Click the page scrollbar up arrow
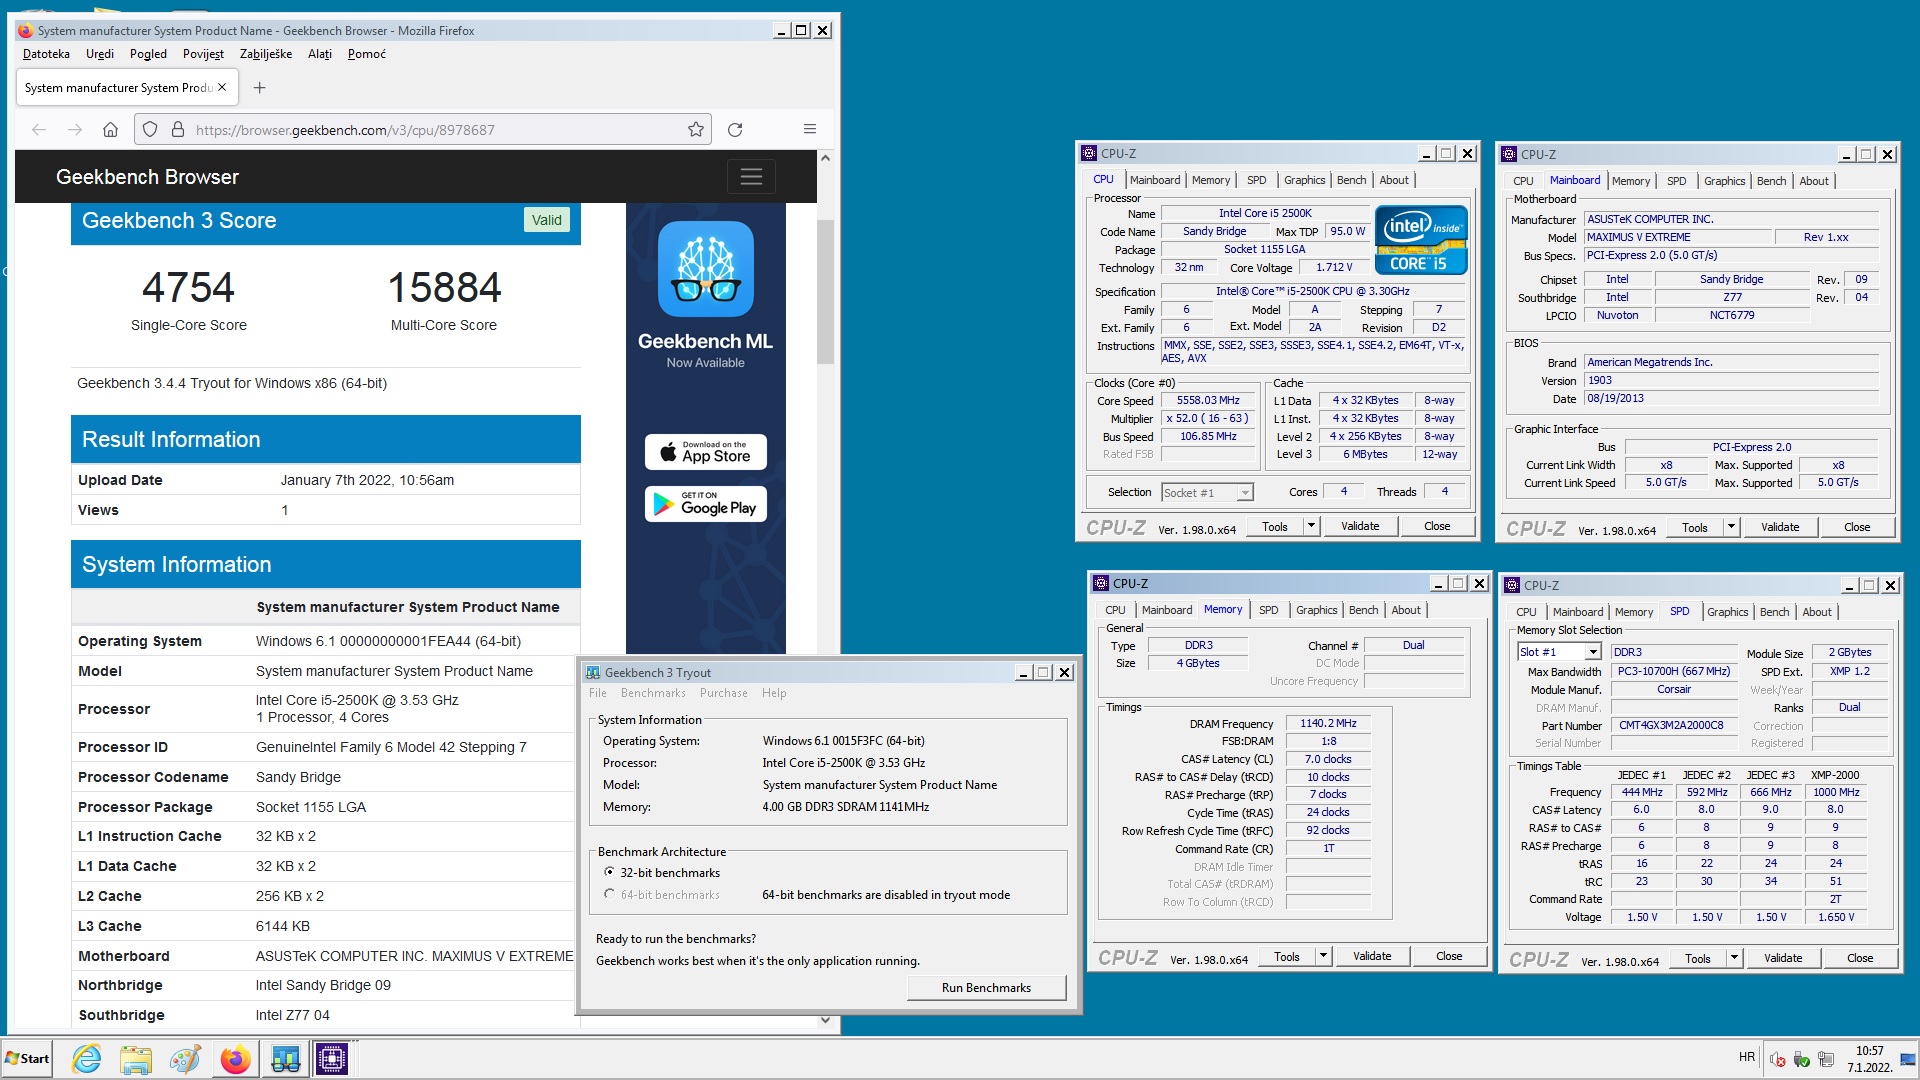1920x1080 pixels. 825,158
